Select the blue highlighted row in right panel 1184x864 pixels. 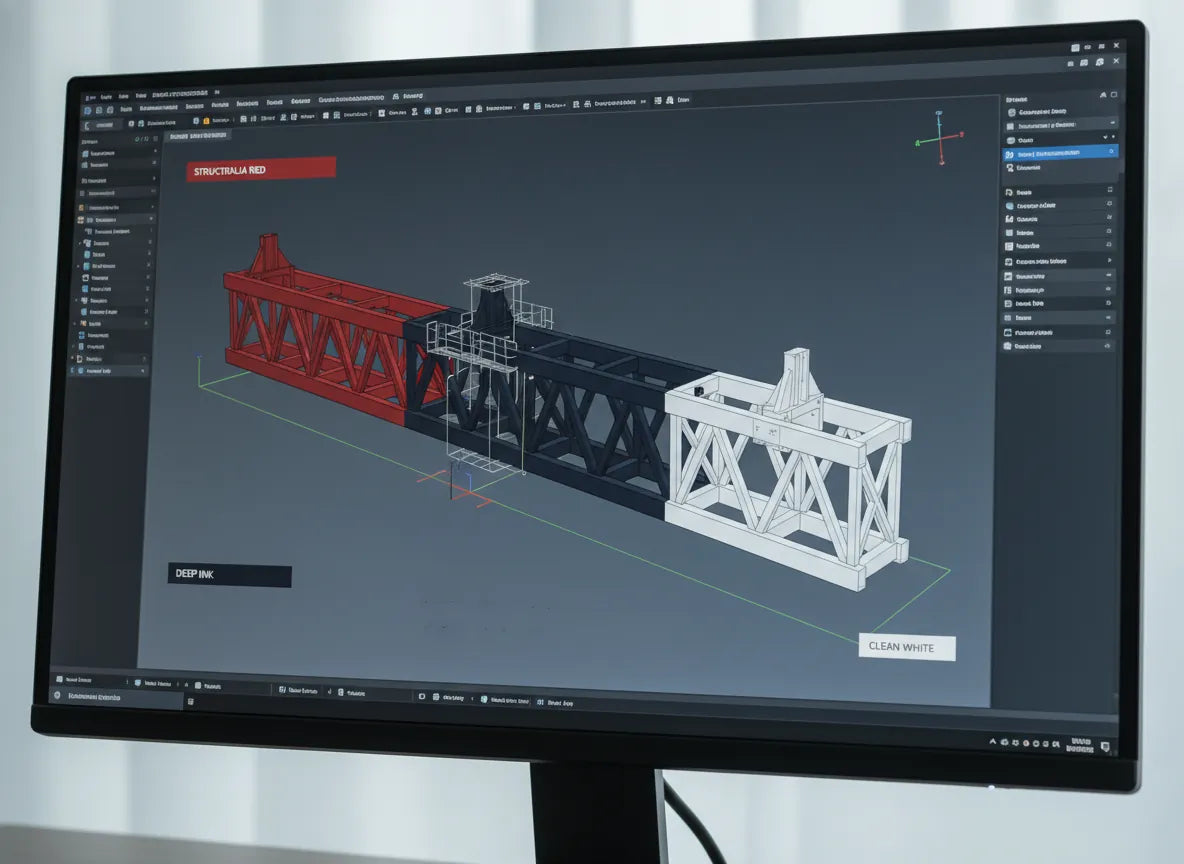coord(1060,153)
